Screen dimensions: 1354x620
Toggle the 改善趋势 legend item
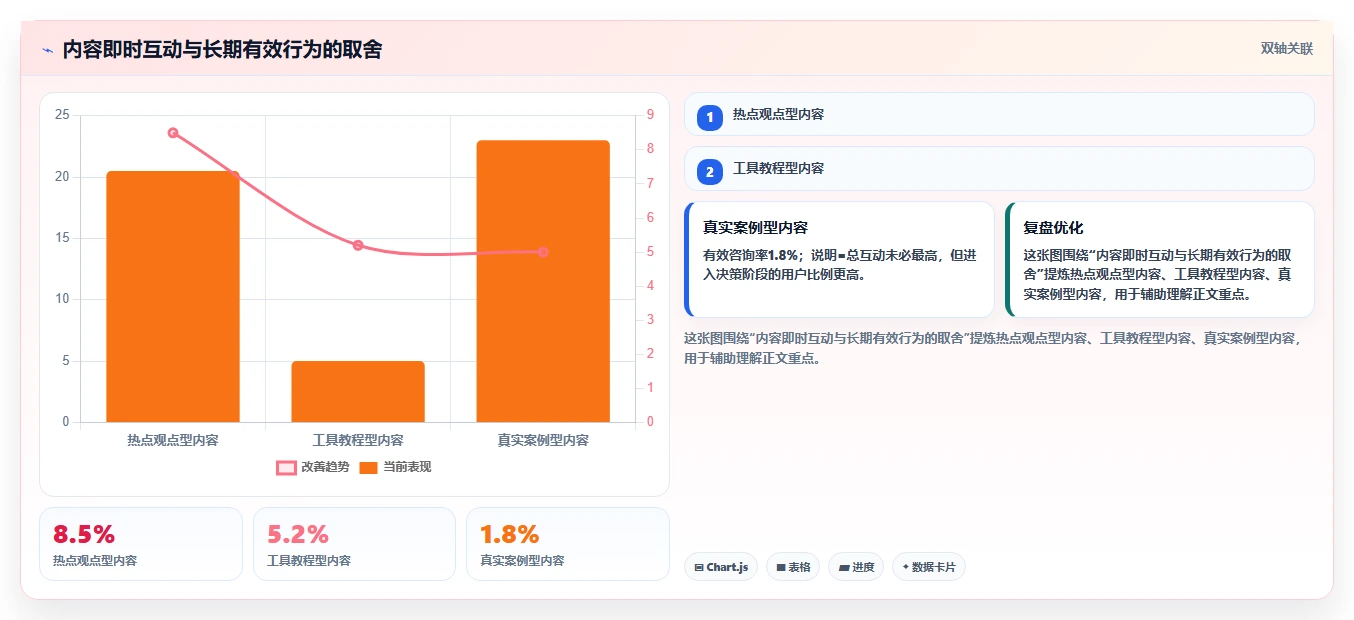[313, 467]
